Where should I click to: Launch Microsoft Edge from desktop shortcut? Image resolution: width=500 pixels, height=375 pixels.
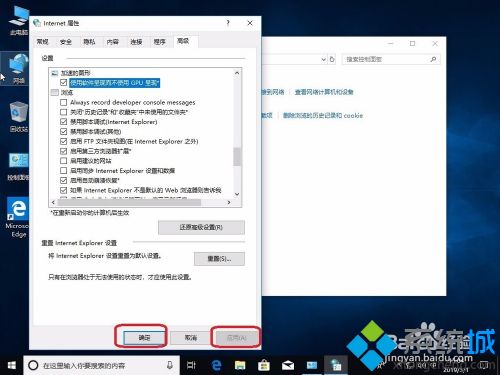[x=19, y=217]
